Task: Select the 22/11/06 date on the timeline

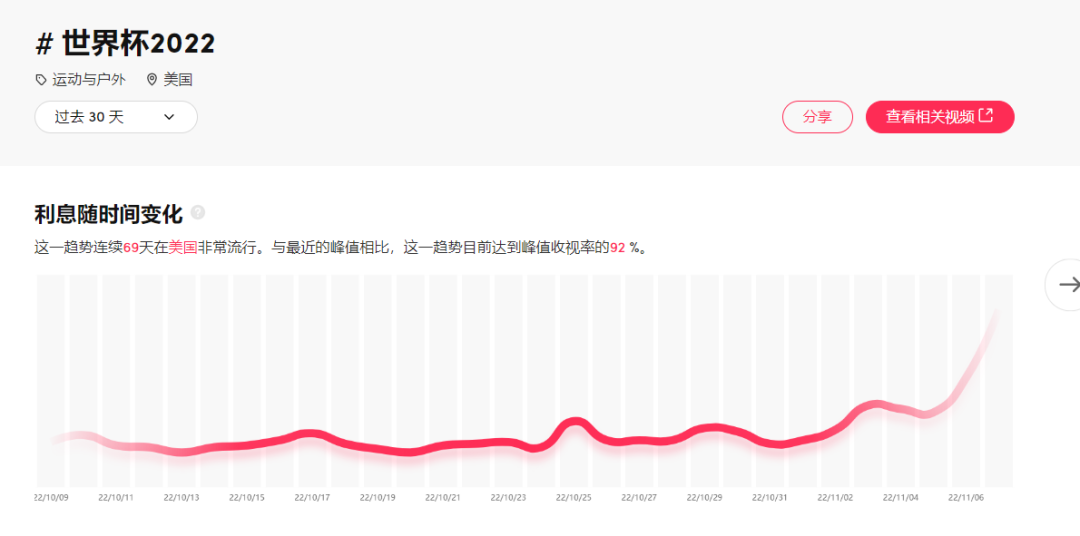Action: [x=966, y=497]
